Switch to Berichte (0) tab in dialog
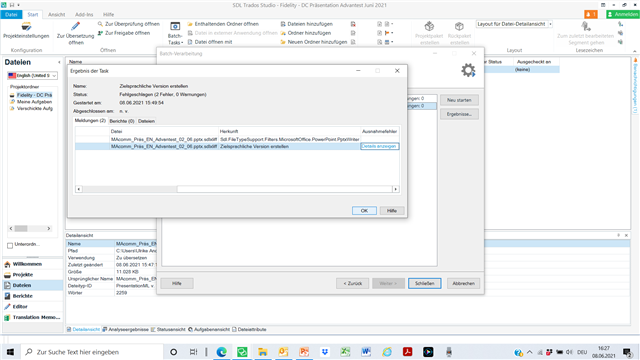Screen dimensions: 640x360 click(x=122, y=121)
